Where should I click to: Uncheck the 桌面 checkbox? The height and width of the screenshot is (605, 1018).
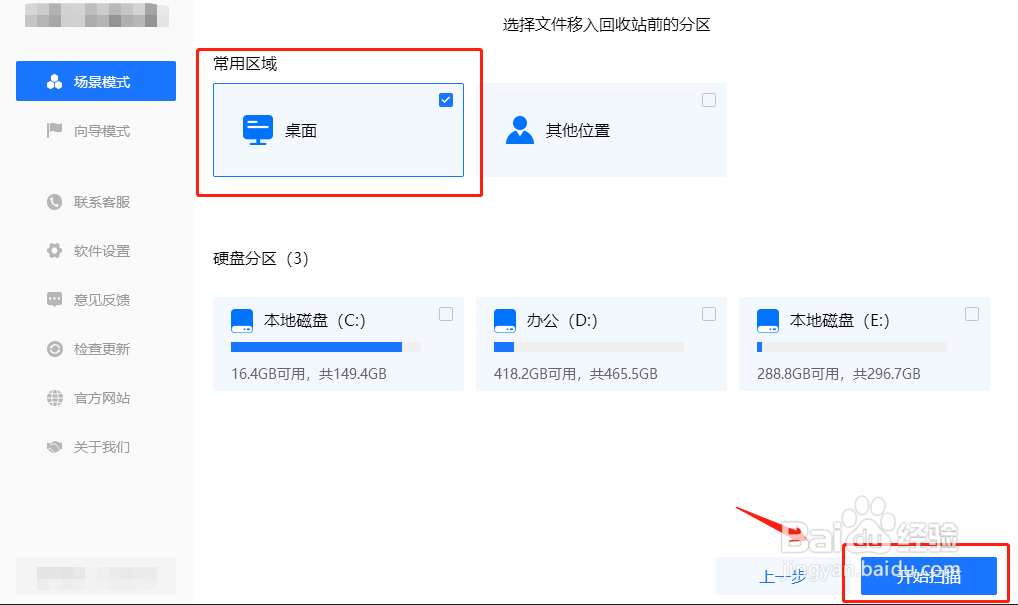pos(445,100)
